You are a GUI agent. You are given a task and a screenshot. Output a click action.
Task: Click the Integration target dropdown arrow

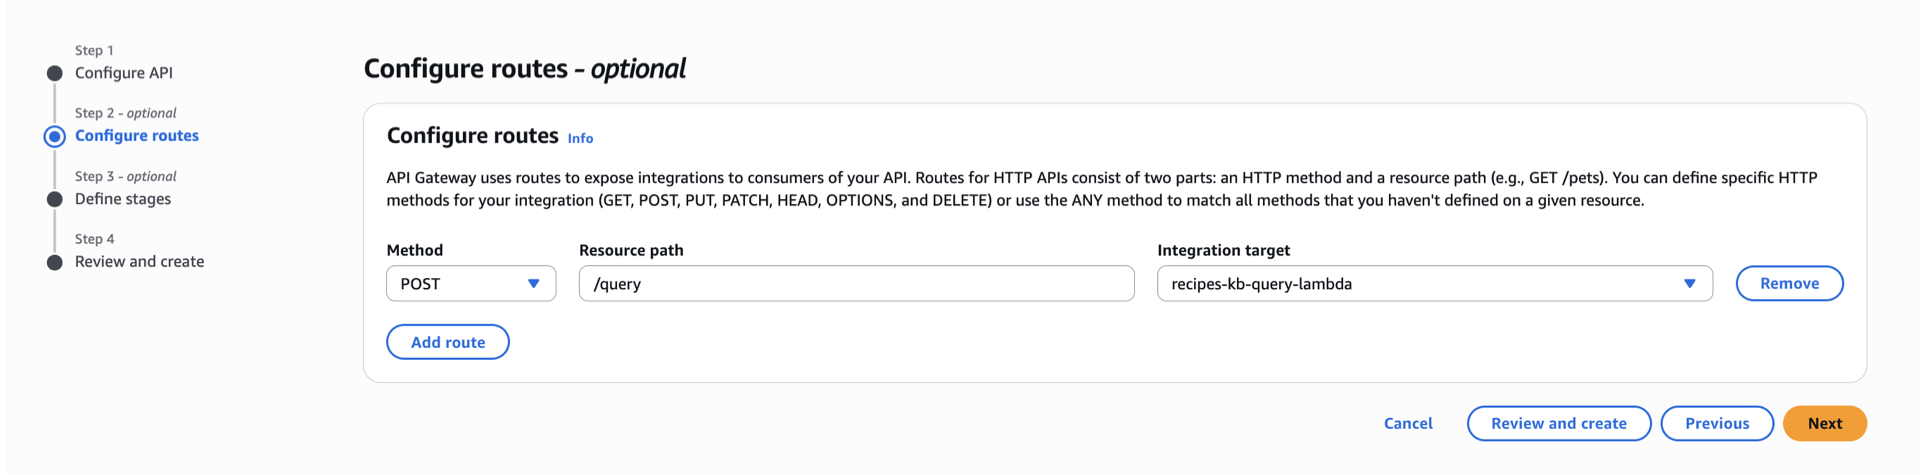click(1689, 284)
